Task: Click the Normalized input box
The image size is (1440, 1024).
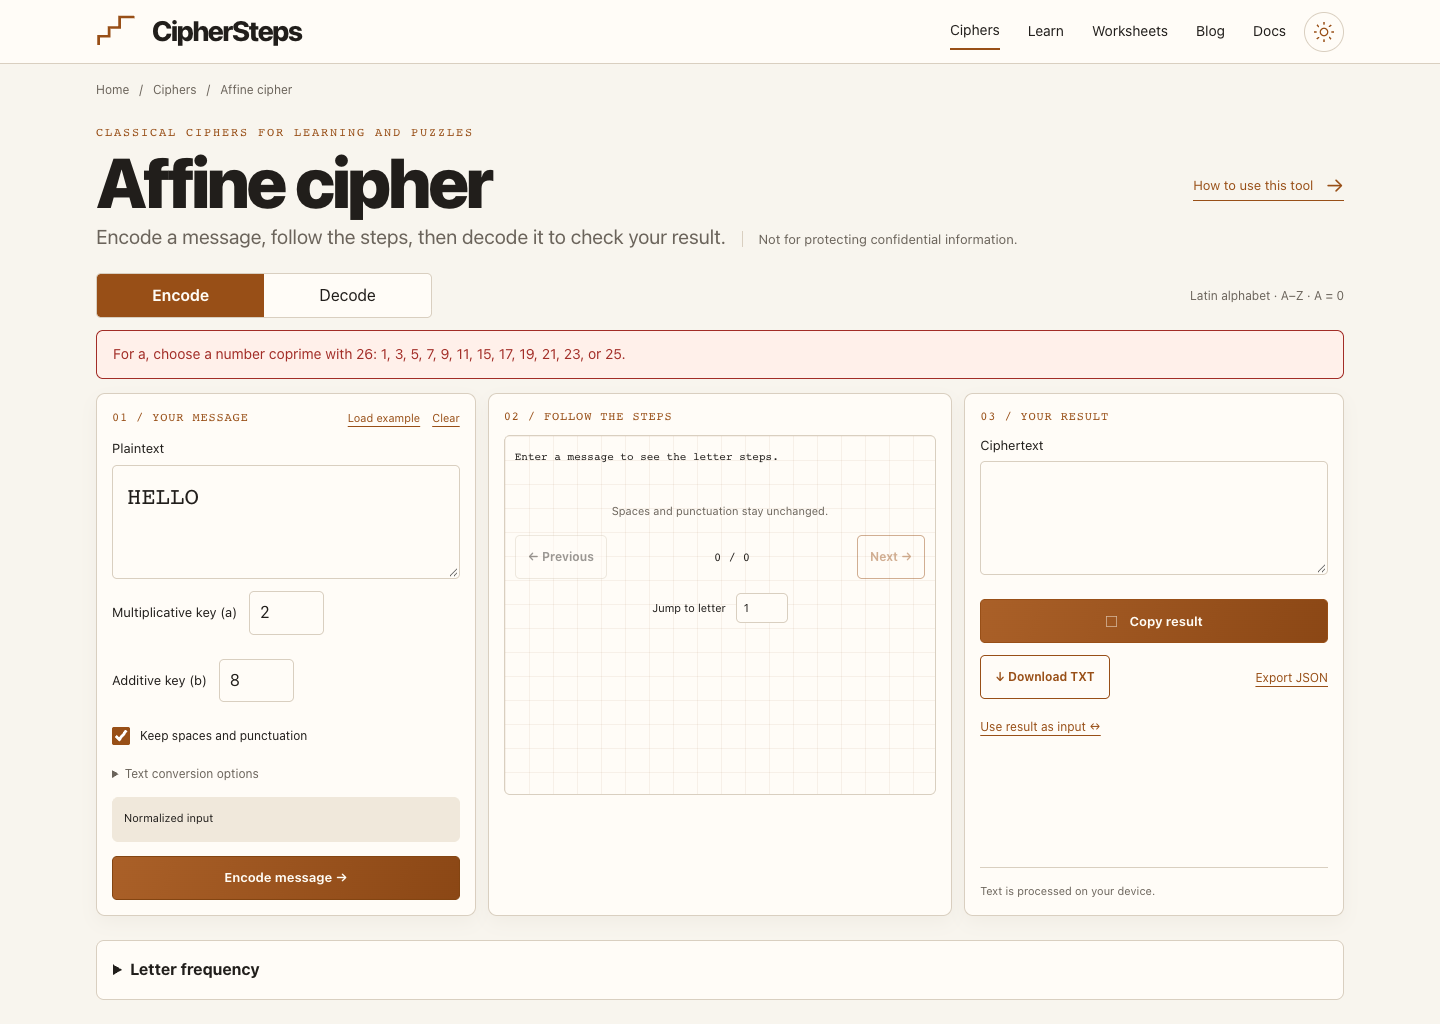Action: 286,819
